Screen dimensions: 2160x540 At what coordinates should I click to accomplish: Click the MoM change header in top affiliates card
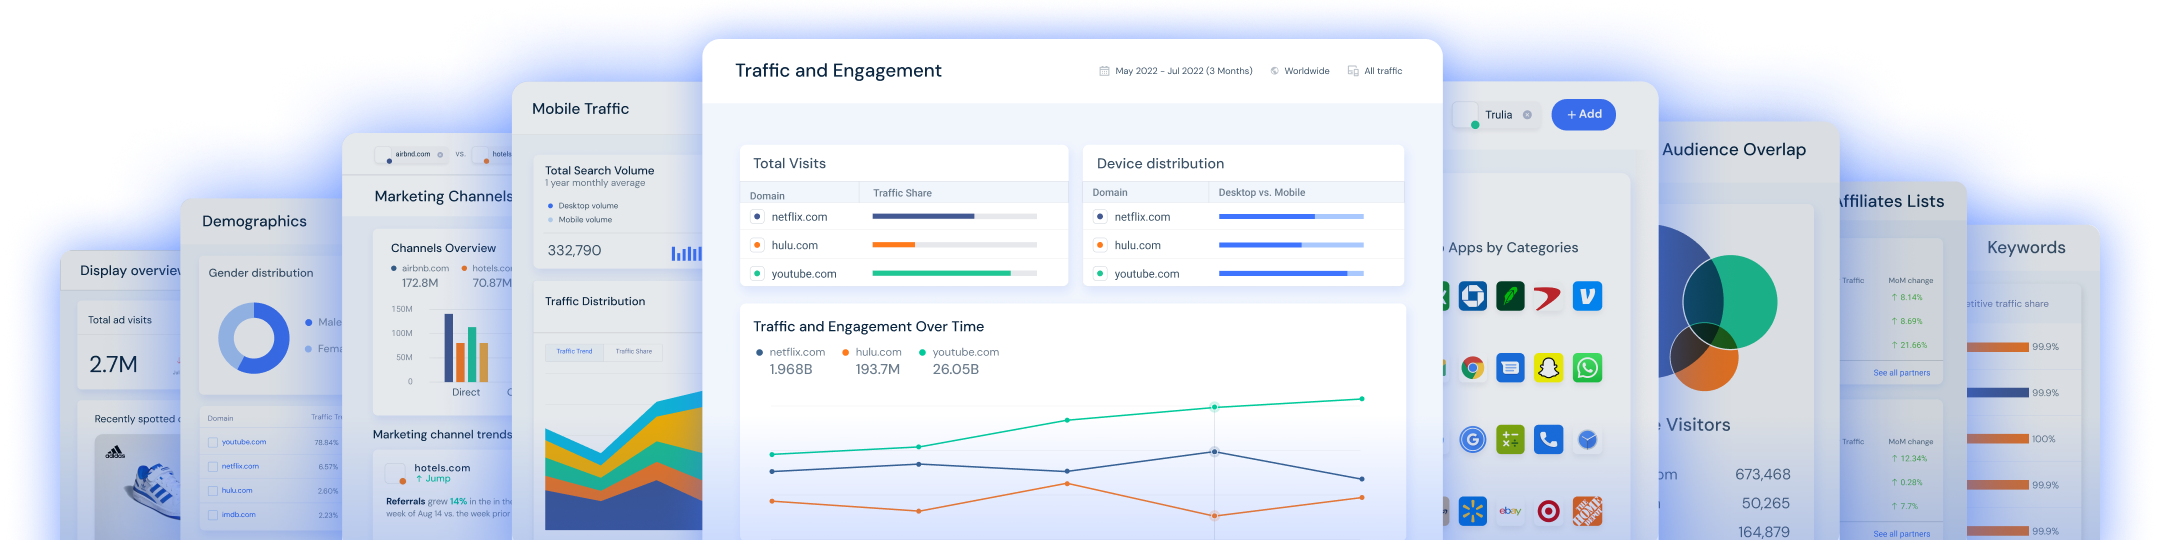(x=1910, y=280)
